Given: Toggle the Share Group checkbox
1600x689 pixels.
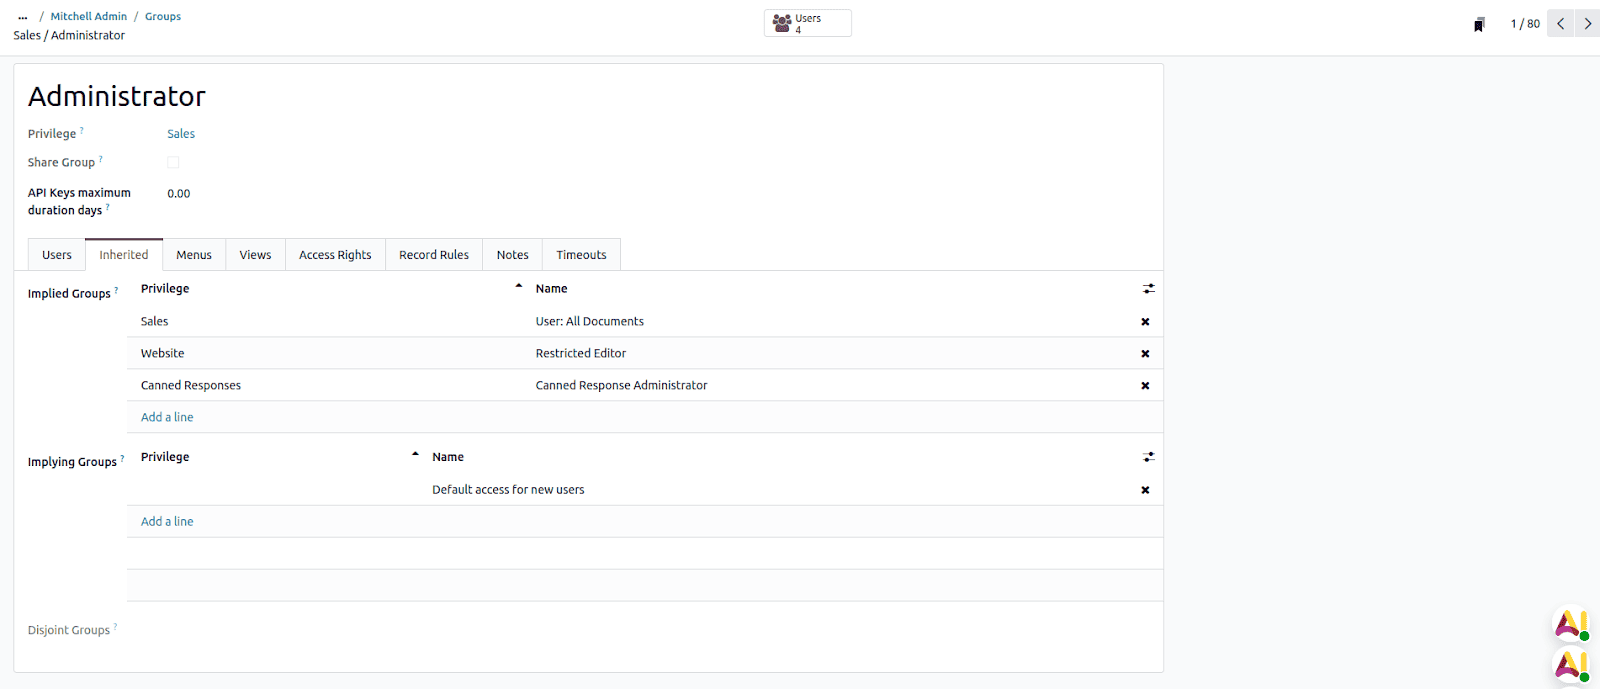Looking at the screenshot, I should (173, 162).
